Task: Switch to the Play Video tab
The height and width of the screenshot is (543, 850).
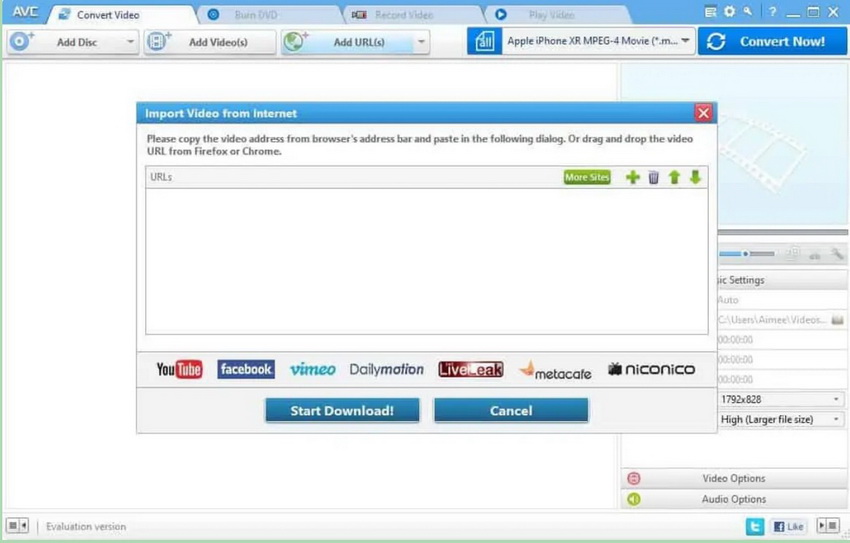Action: click(x=550, y=15)
